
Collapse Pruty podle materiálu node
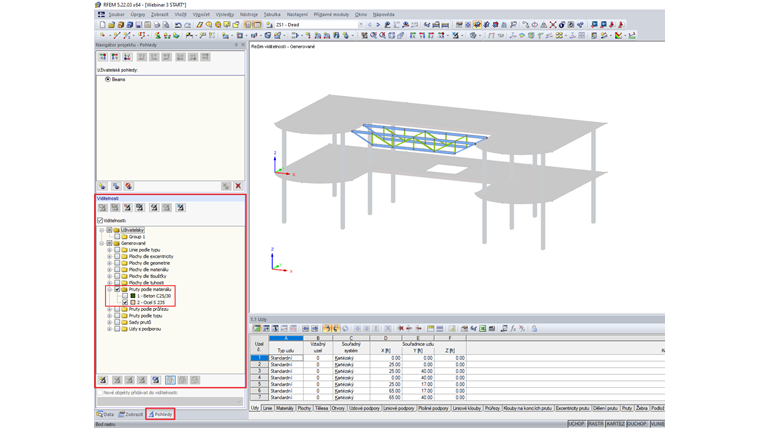pos(110,289)
